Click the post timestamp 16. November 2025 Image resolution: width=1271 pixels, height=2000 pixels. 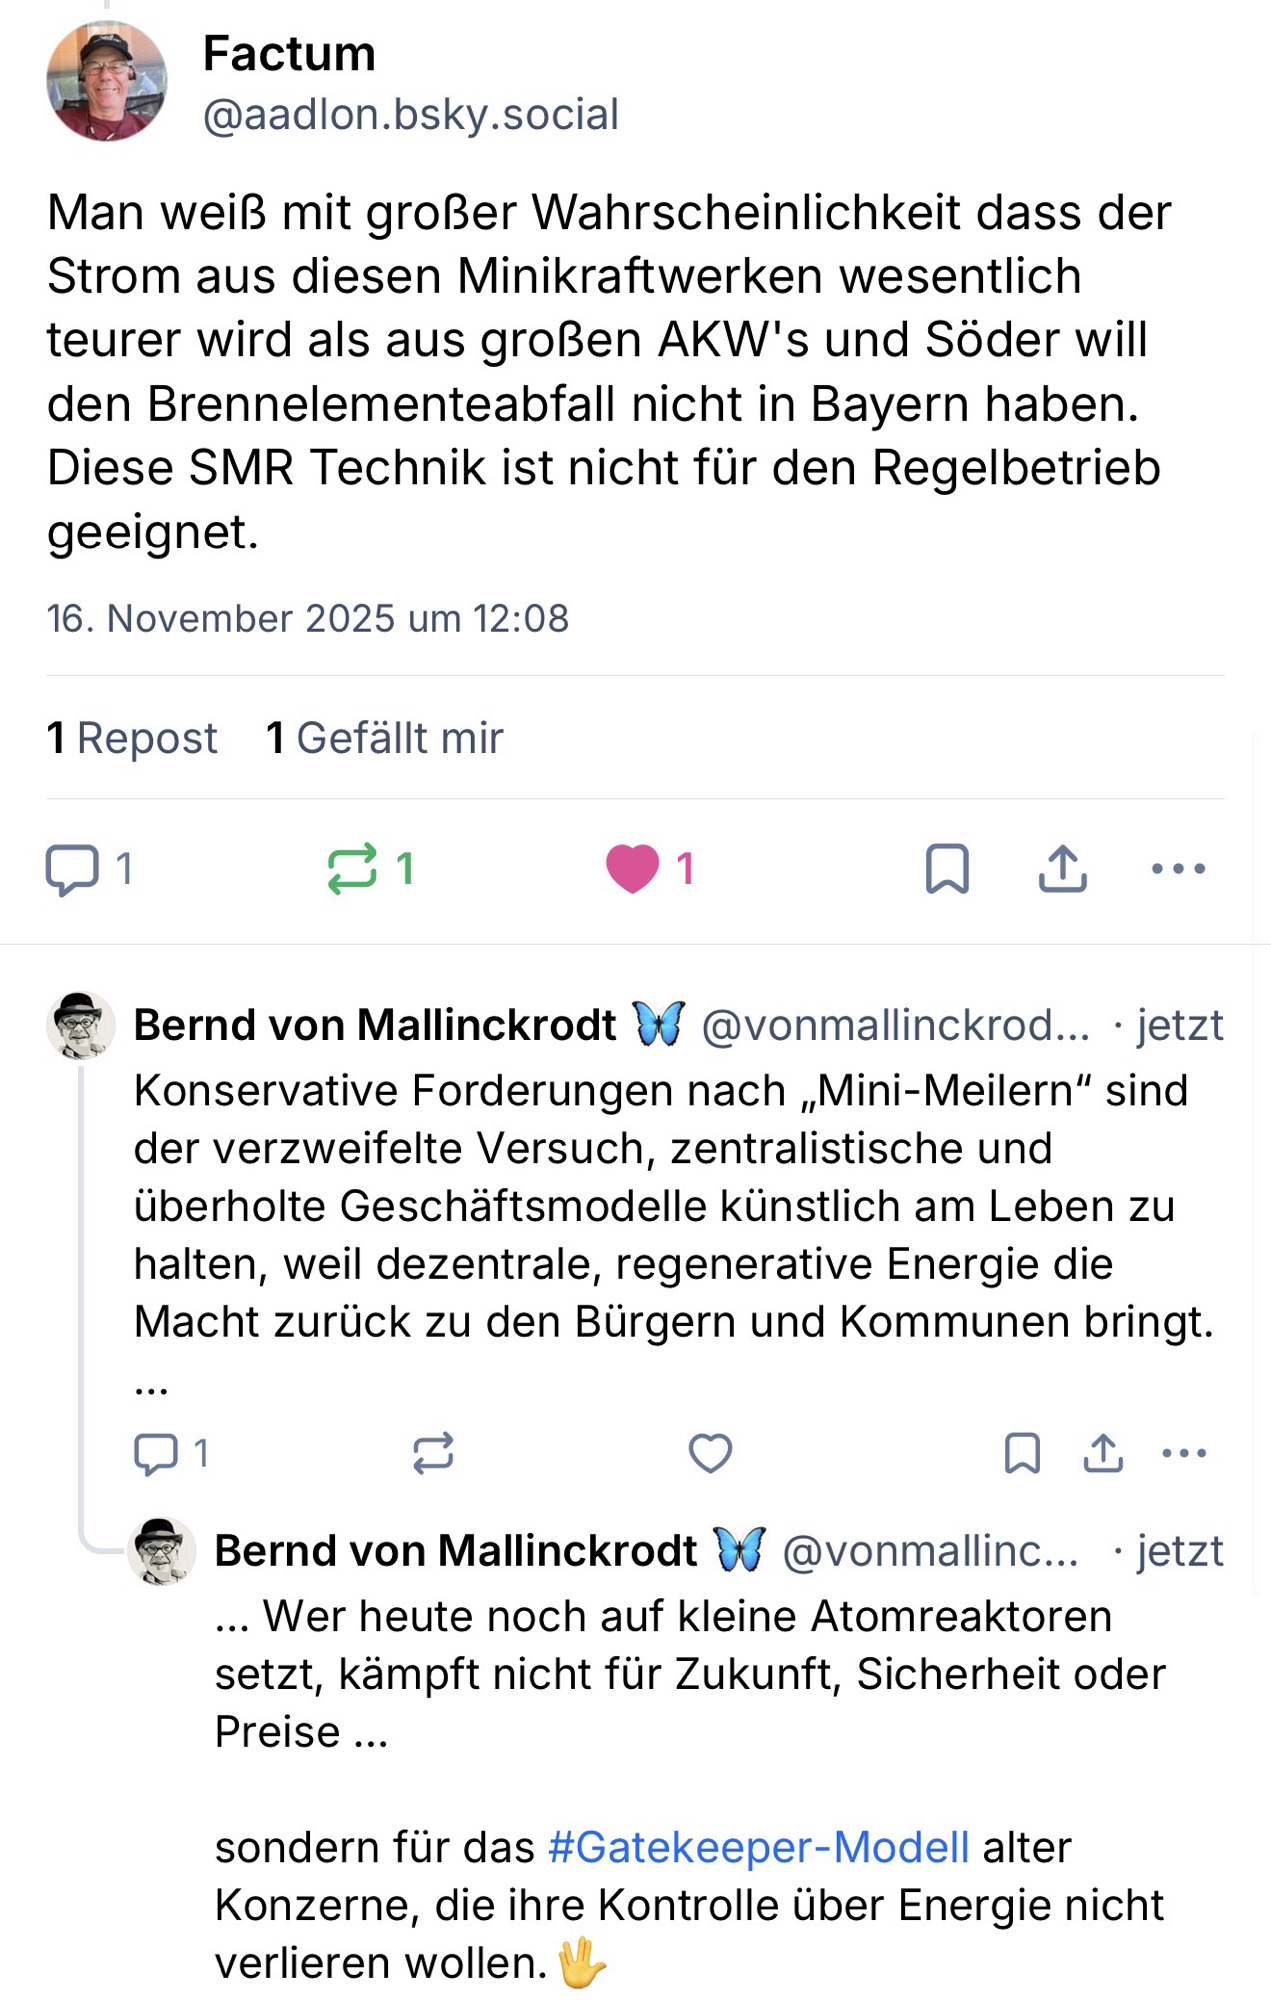pos(307,619)
